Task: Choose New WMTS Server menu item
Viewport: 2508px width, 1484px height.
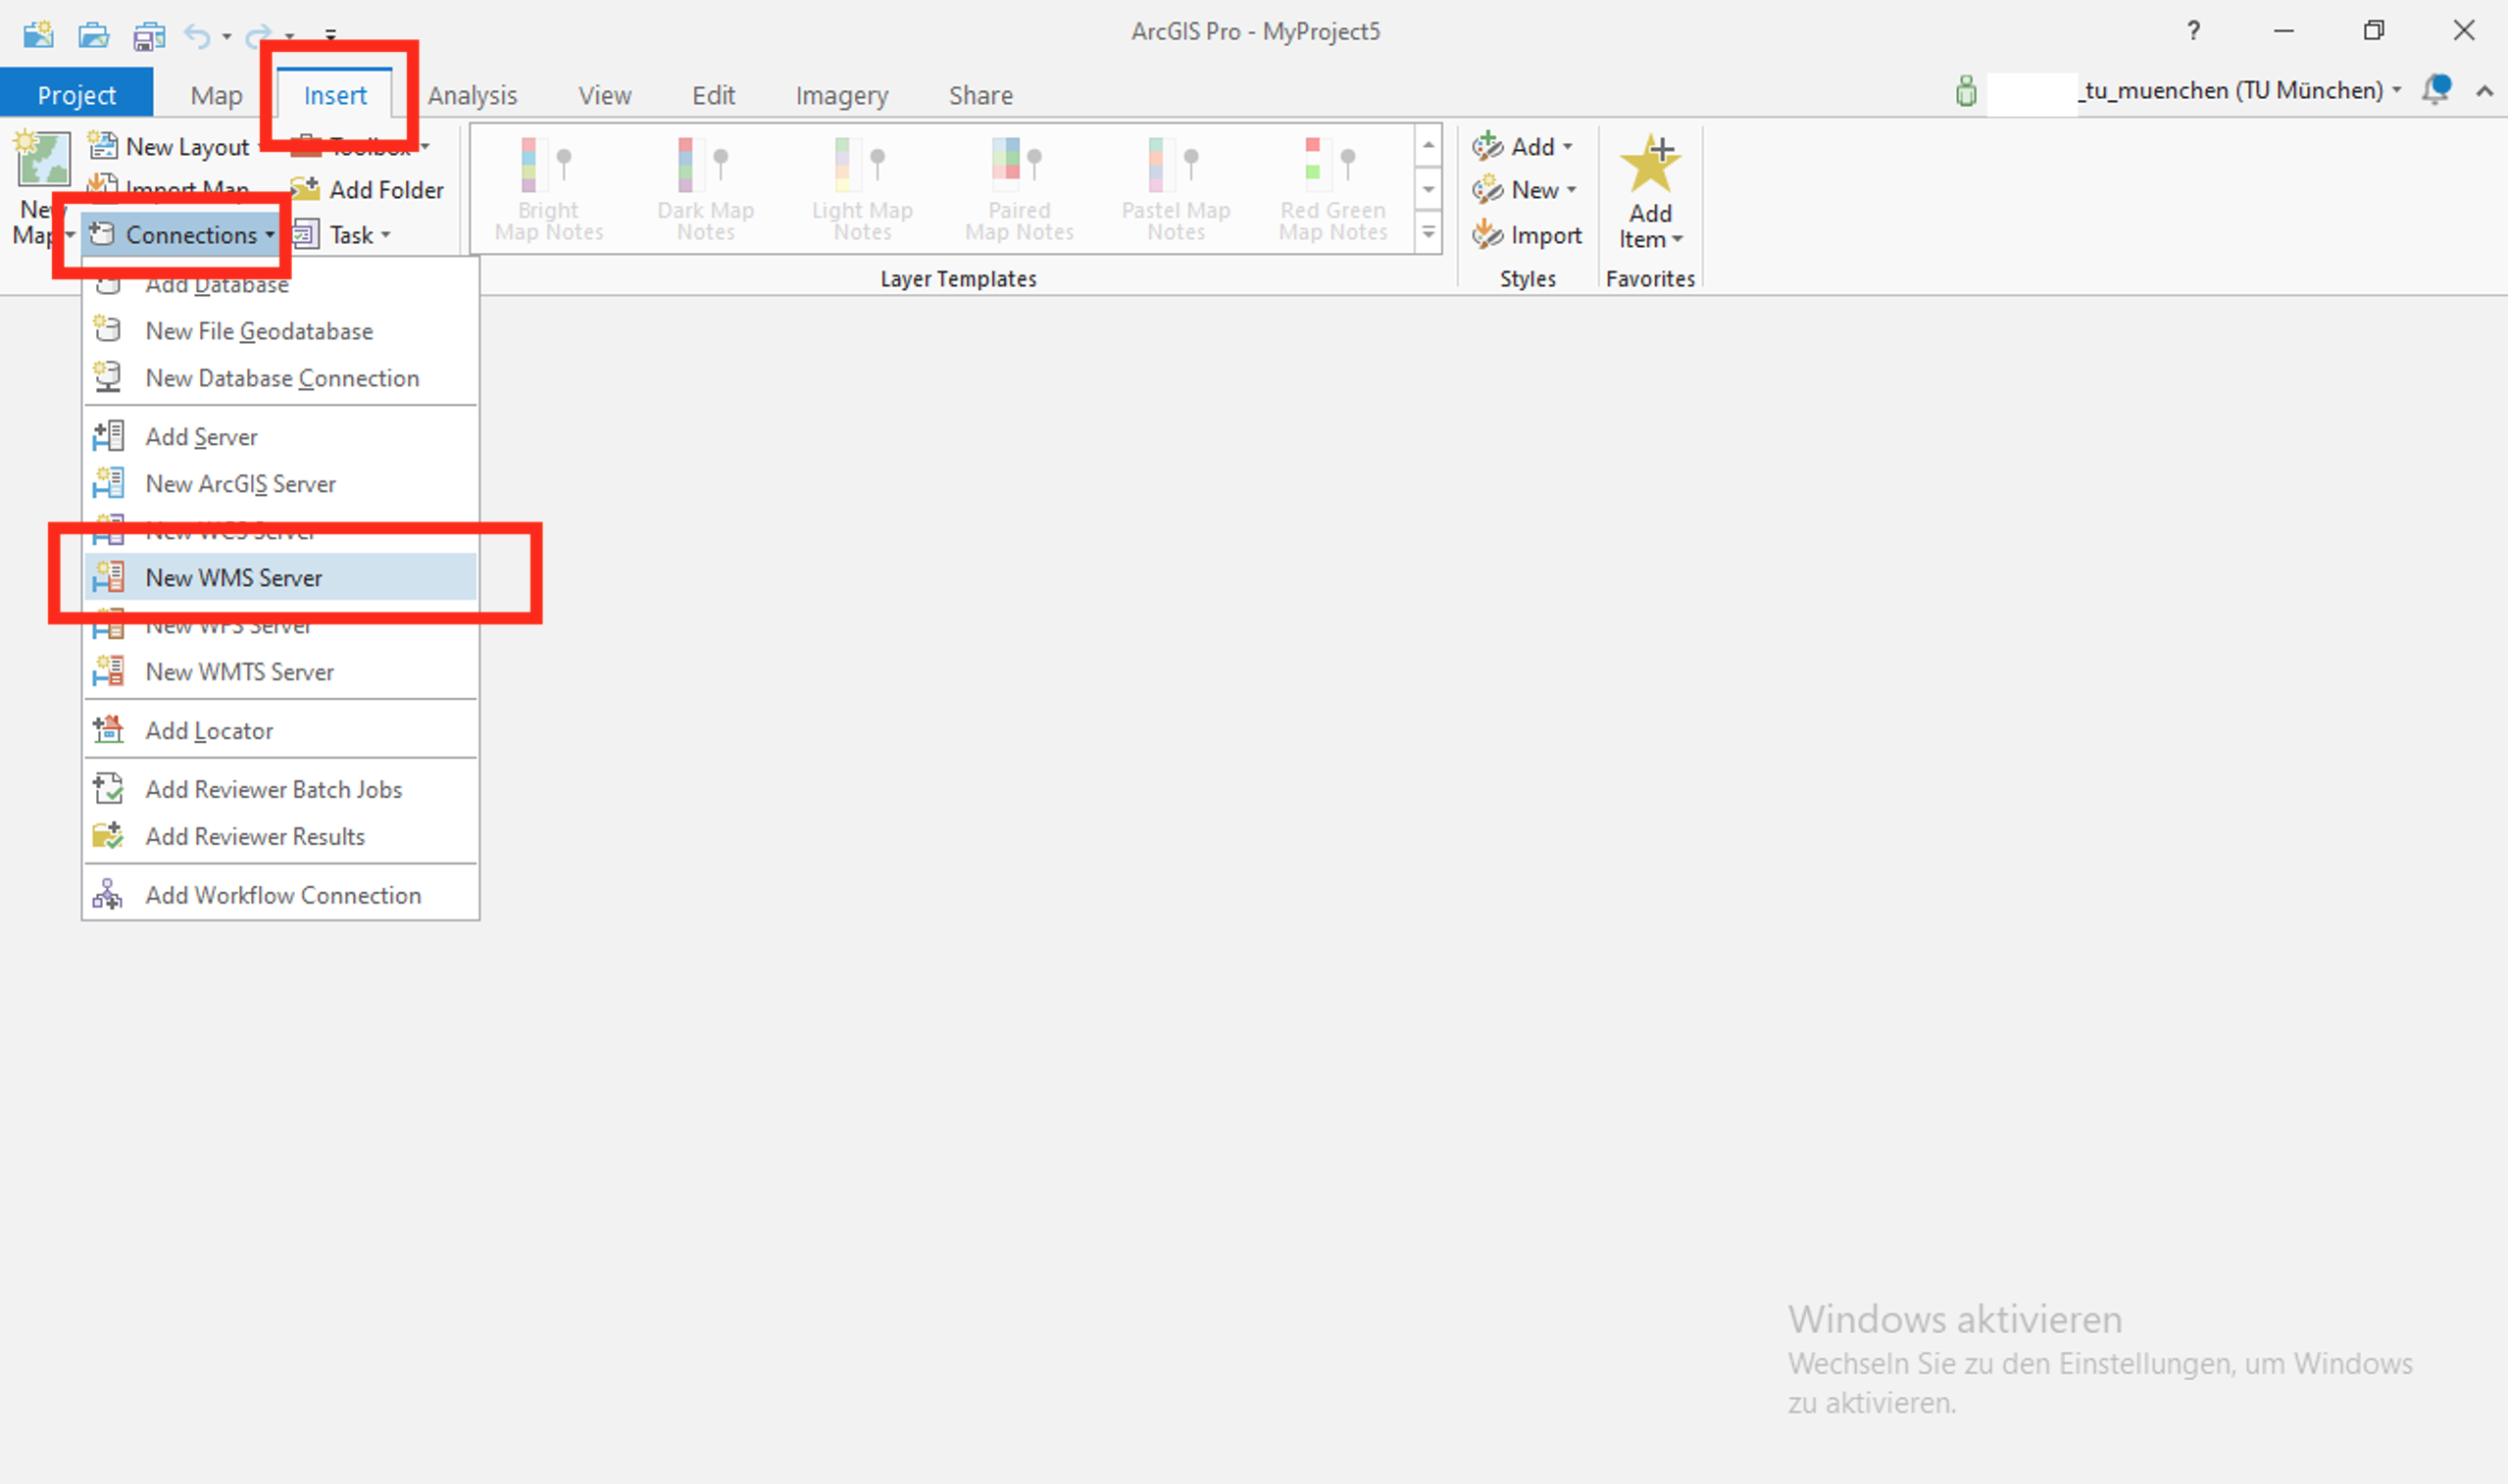Action: (280, 672)
